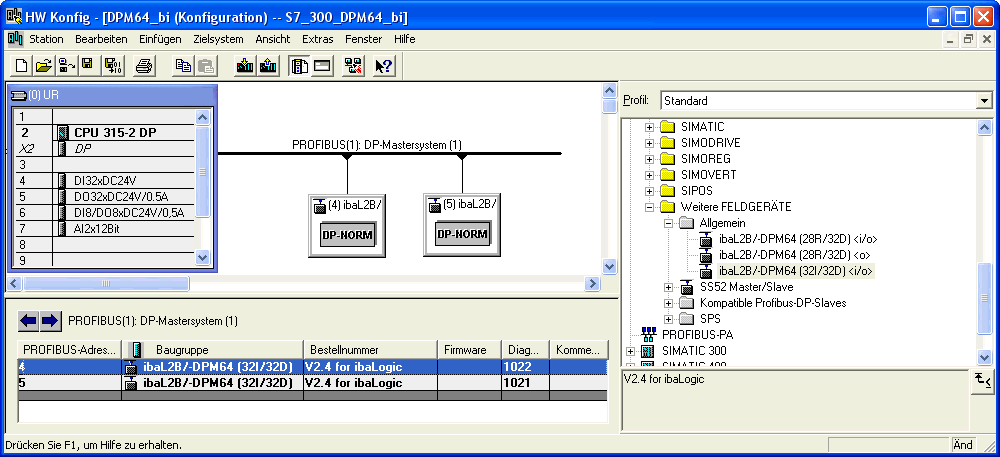Expand the SS52 Master/Slave node
Viewport: 1000px width, 457px height.
tap(668, 287)
